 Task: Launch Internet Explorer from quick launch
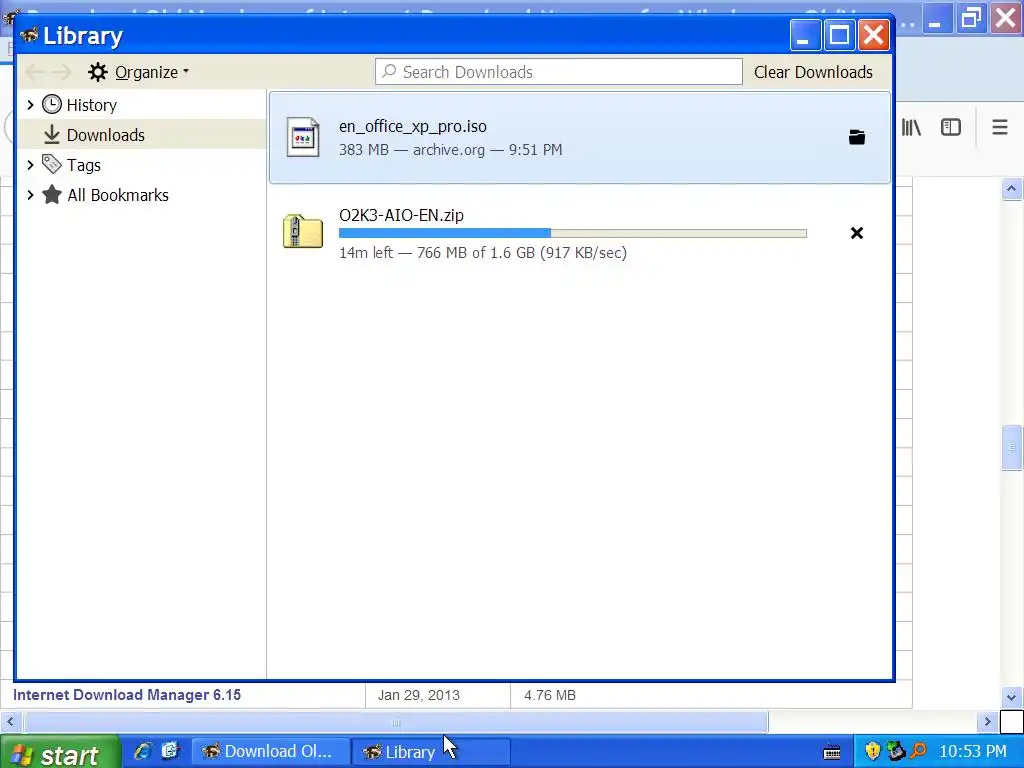point(142,751)
